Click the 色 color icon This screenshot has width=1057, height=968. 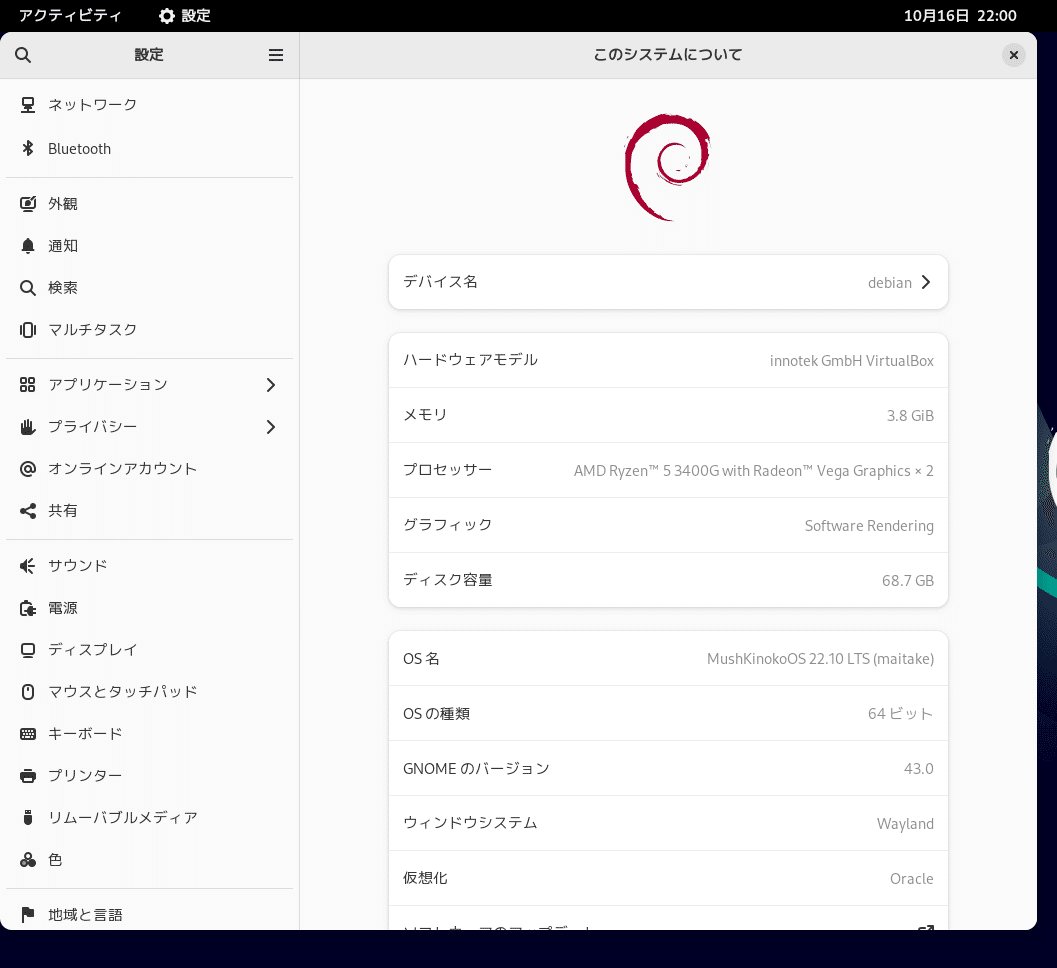tap(28, 860)
